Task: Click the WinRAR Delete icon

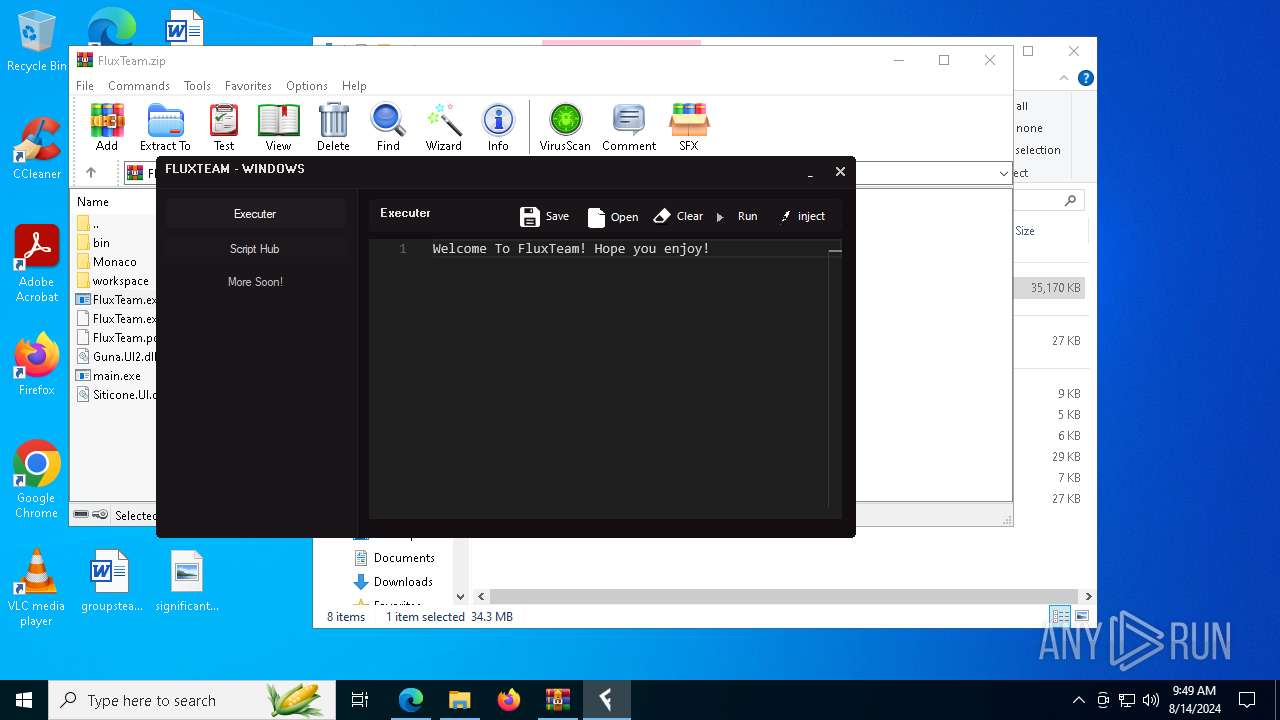Action: (333, 127)
